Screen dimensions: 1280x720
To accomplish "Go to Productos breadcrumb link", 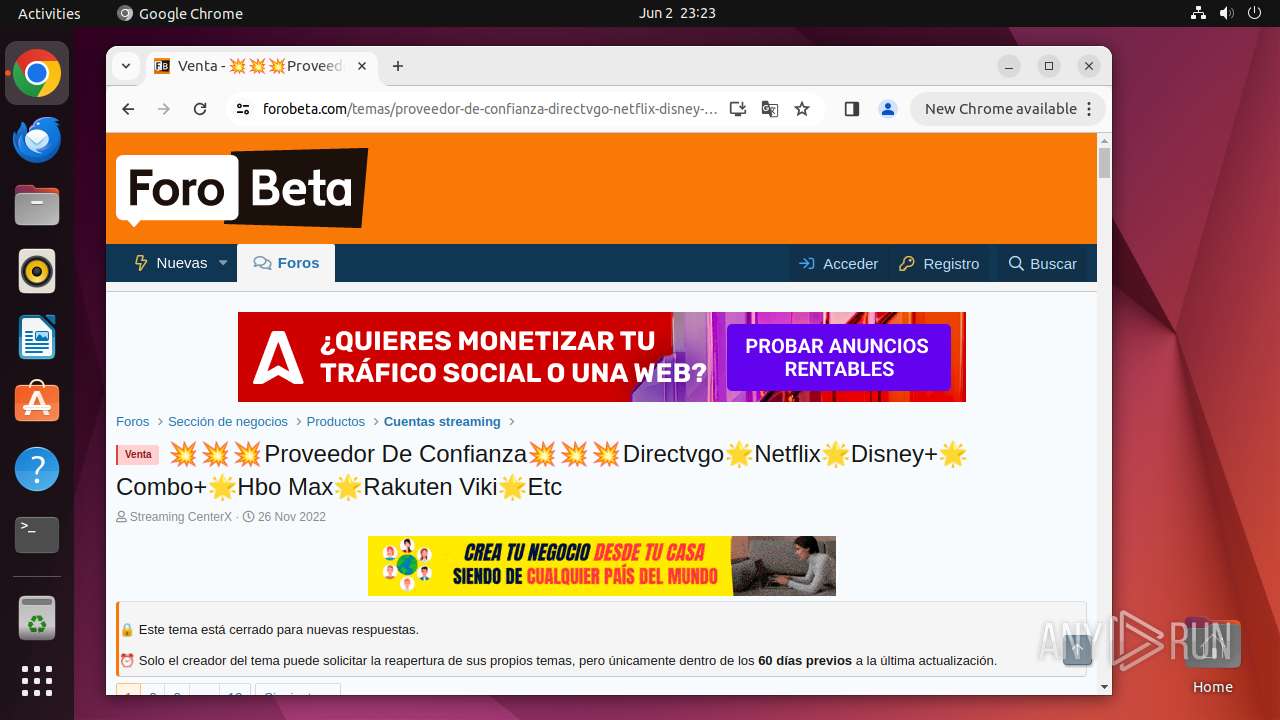I will 336,422.
